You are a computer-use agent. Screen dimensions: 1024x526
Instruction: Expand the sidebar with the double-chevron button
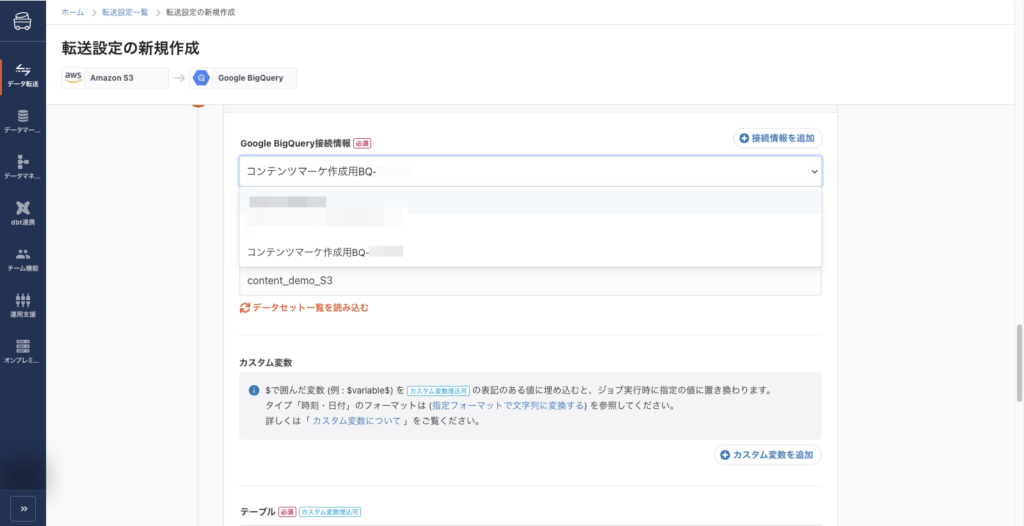(22, 505)
